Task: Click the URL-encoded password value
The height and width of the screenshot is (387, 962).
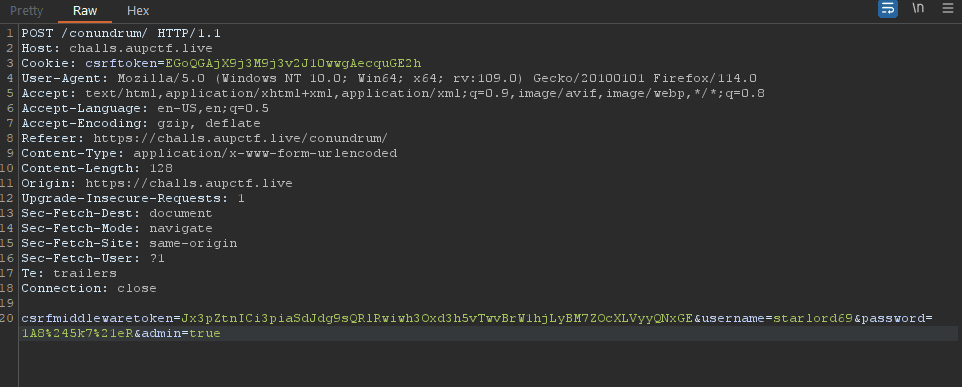Action: tap(77, 334)
